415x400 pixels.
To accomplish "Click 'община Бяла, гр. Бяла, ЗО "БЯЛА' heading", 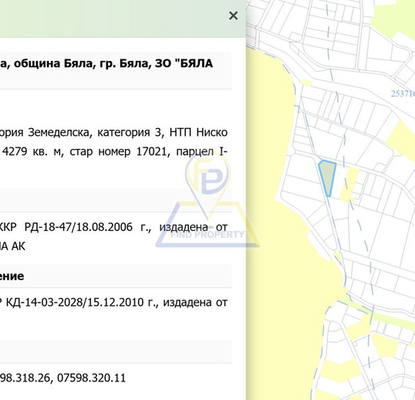I will pos(112,63).
